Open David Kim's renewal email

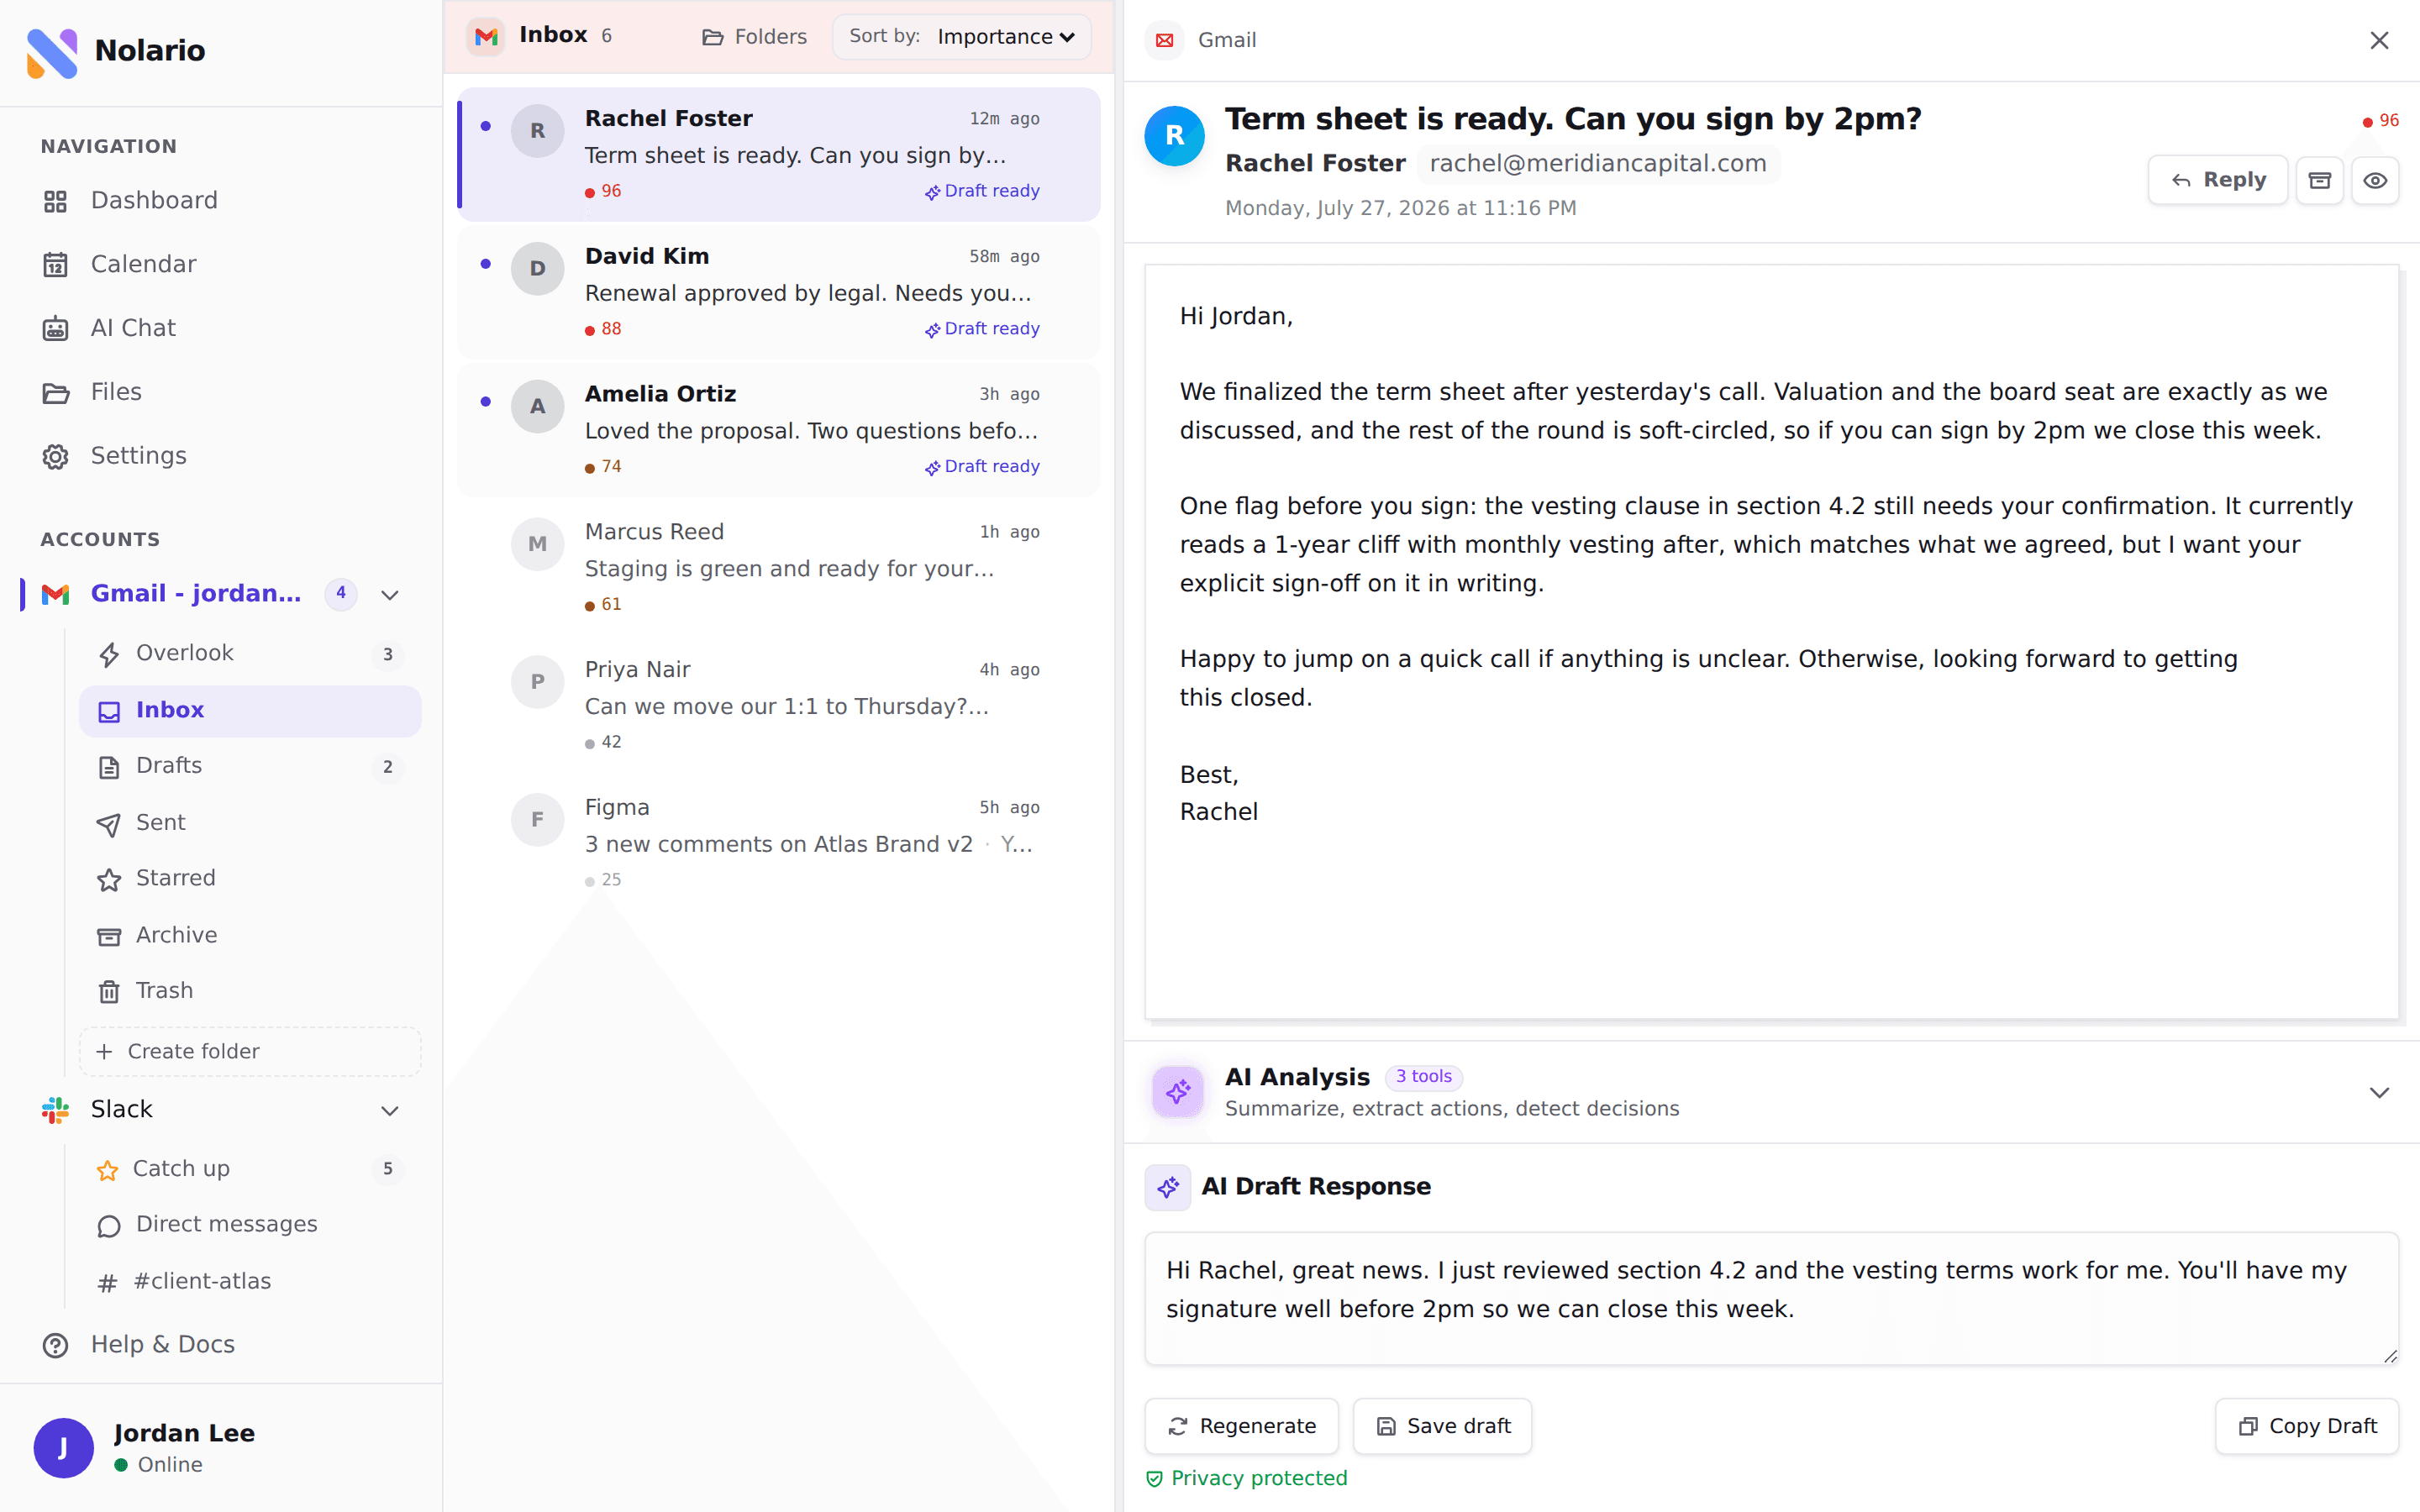(x=779, y=292)
